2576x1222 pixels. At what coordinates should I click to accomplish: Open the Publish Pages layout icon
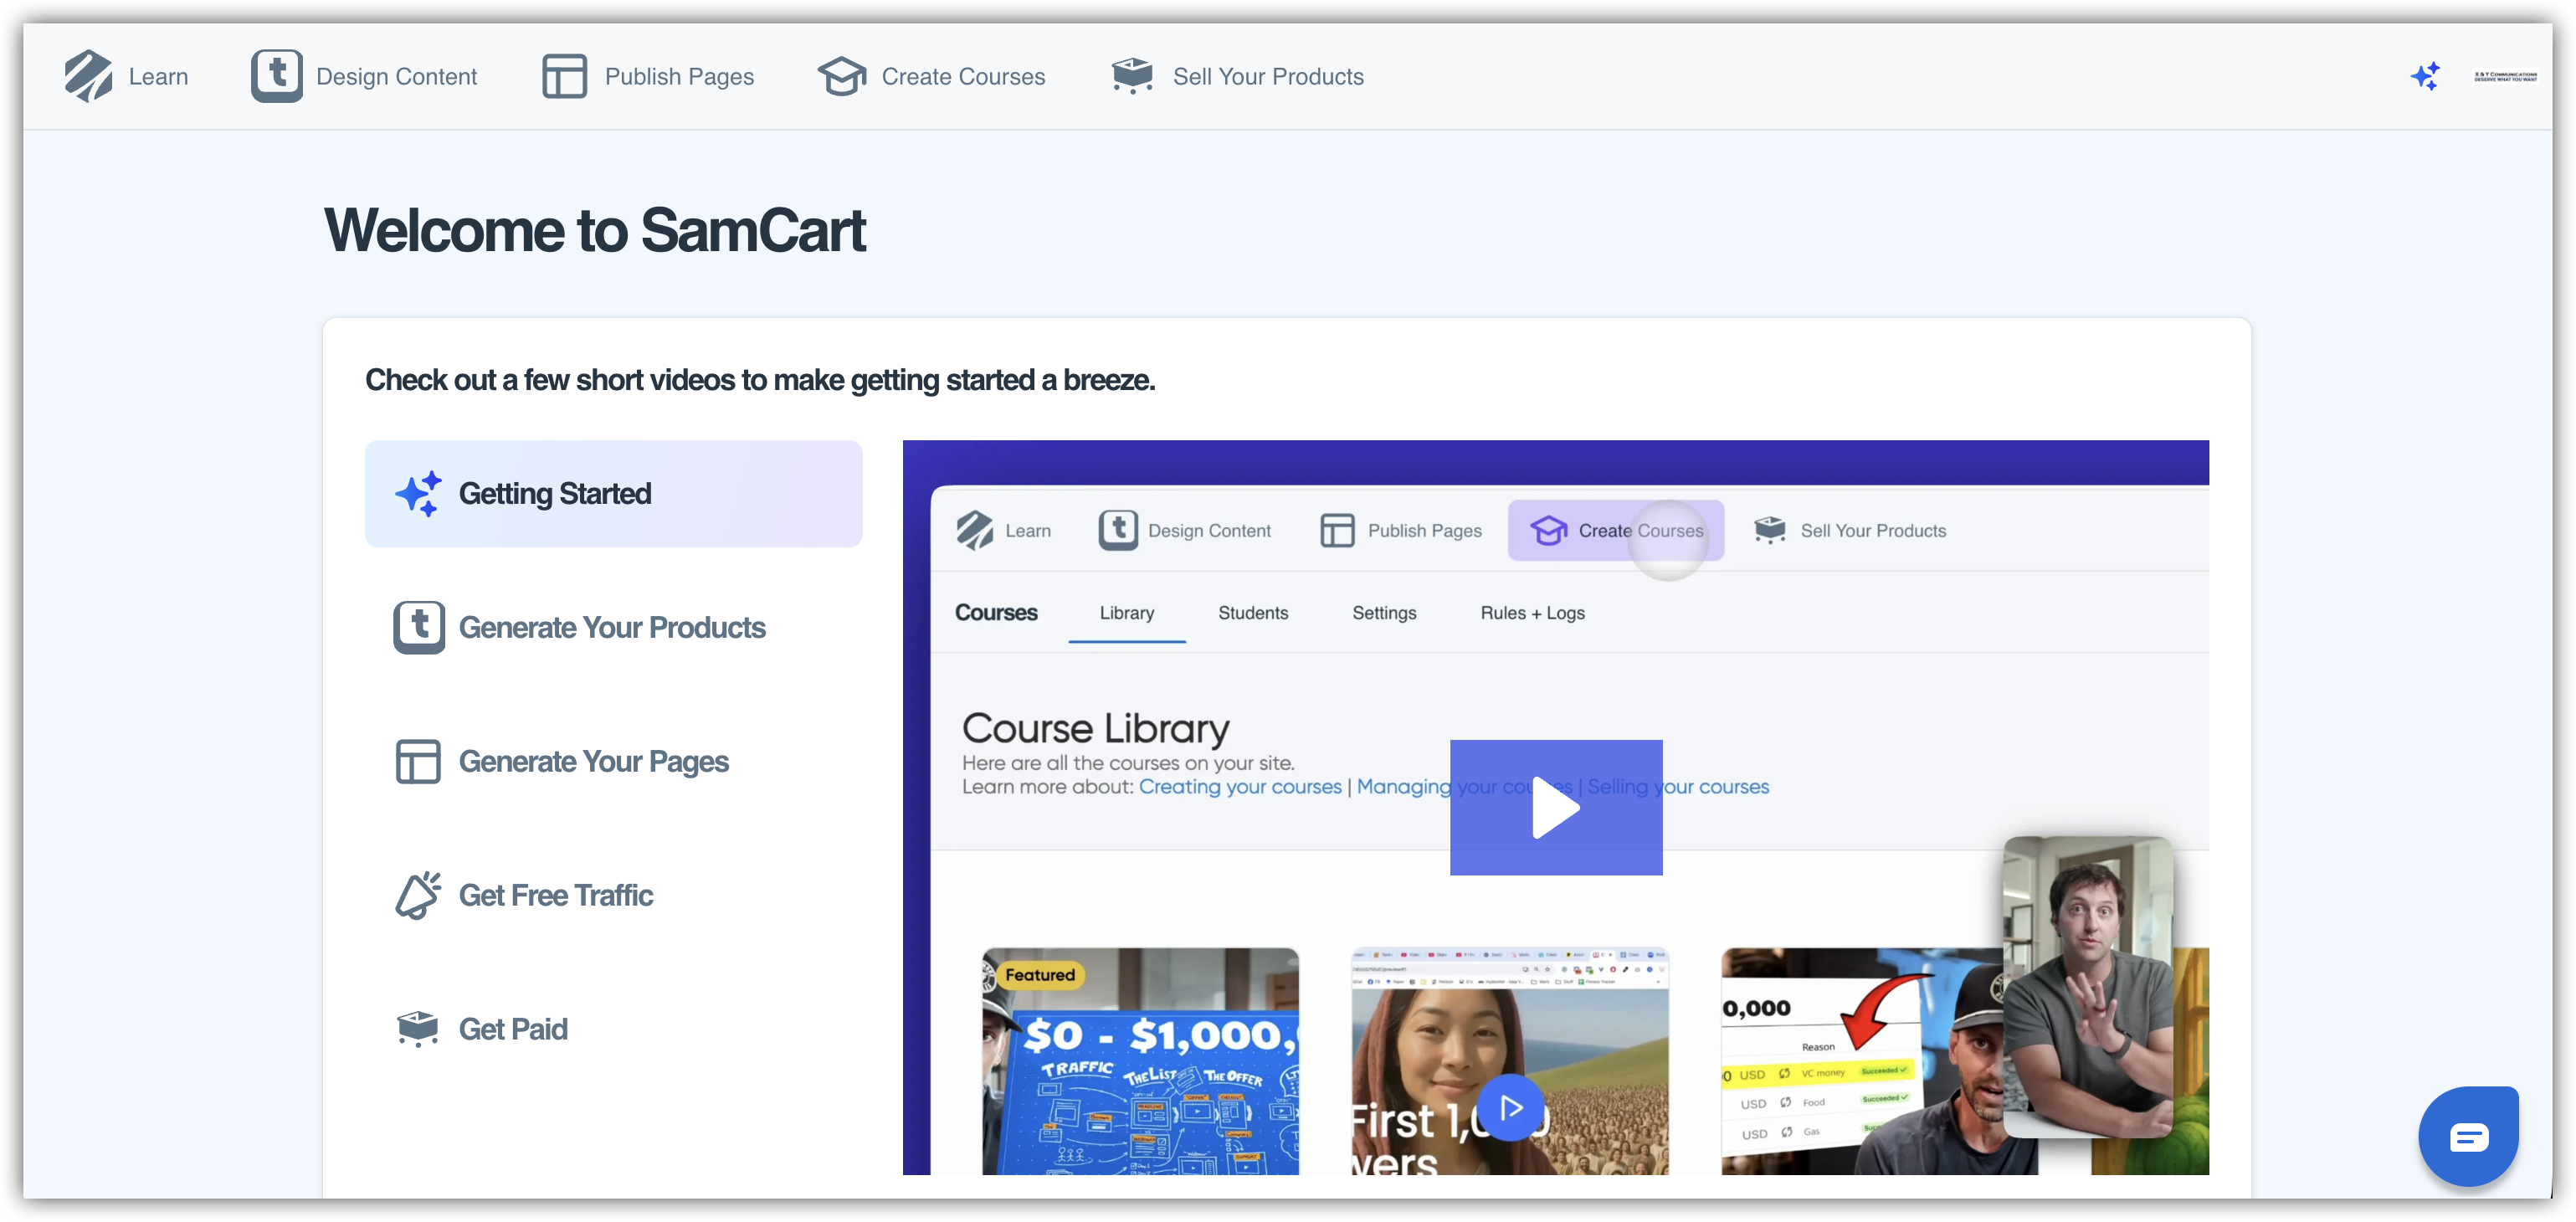564,76
